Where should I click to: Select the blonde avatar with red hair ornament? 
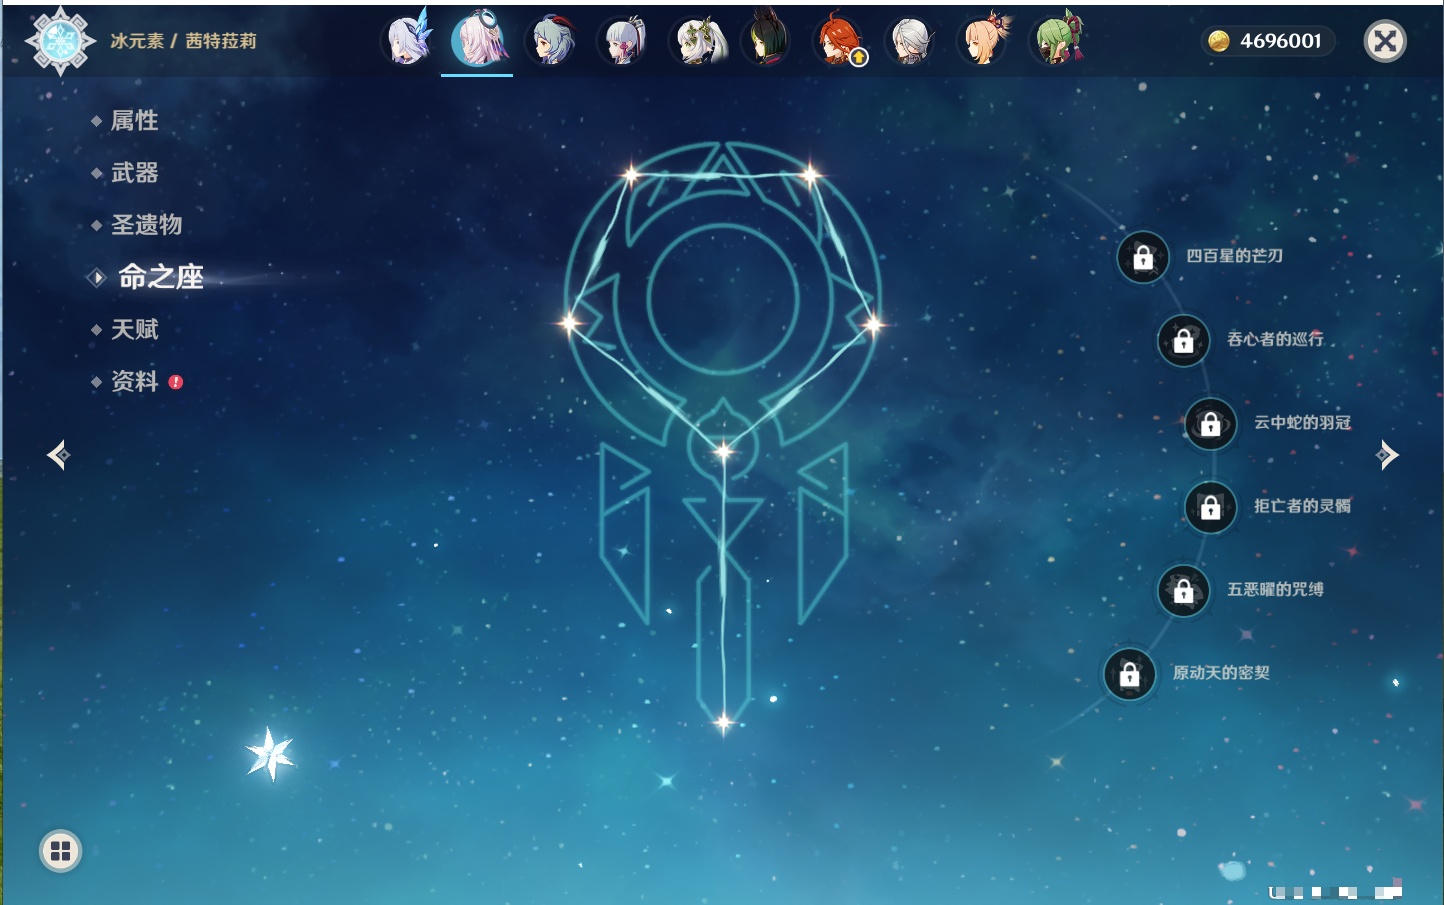tap(984, 40)
